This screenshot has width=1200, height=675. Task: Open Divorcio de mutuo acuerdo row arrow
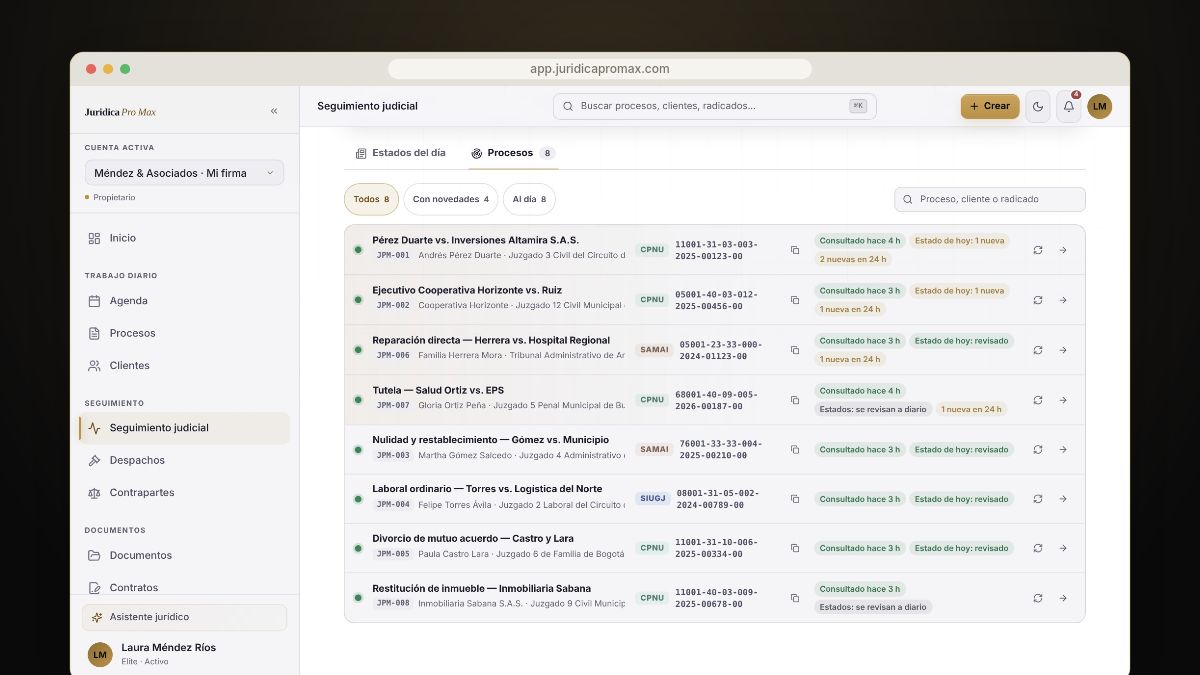point(1063,548)
